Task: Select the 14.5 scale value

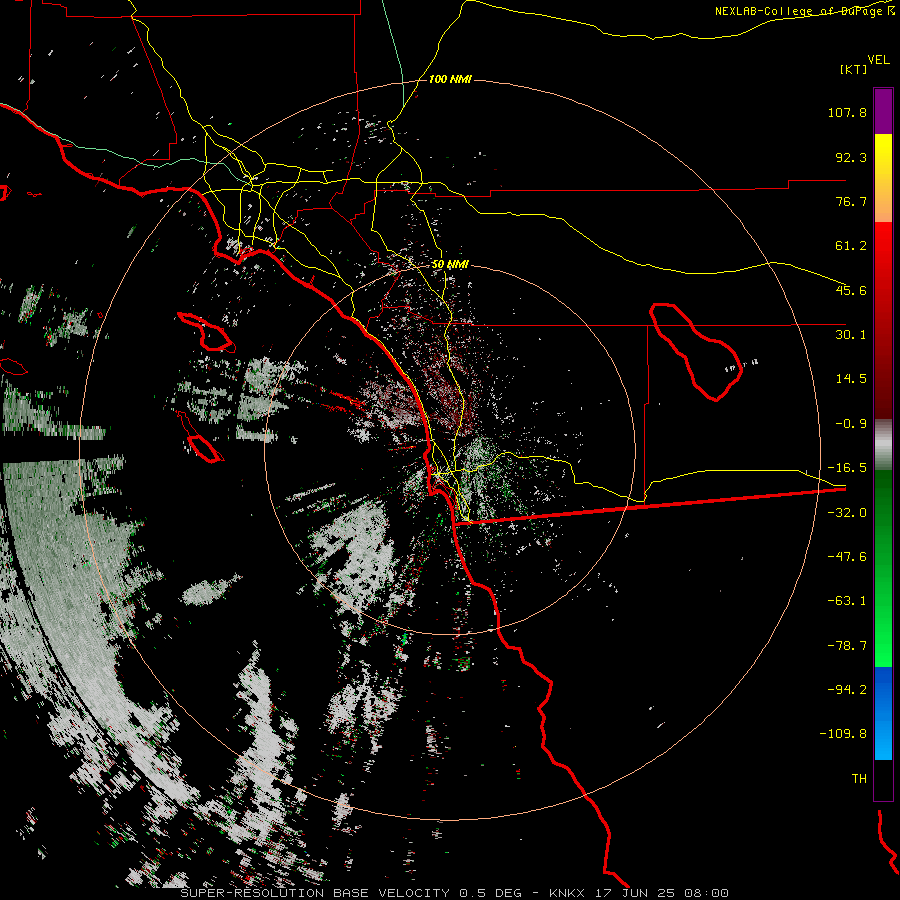Action: pos(851,379)
